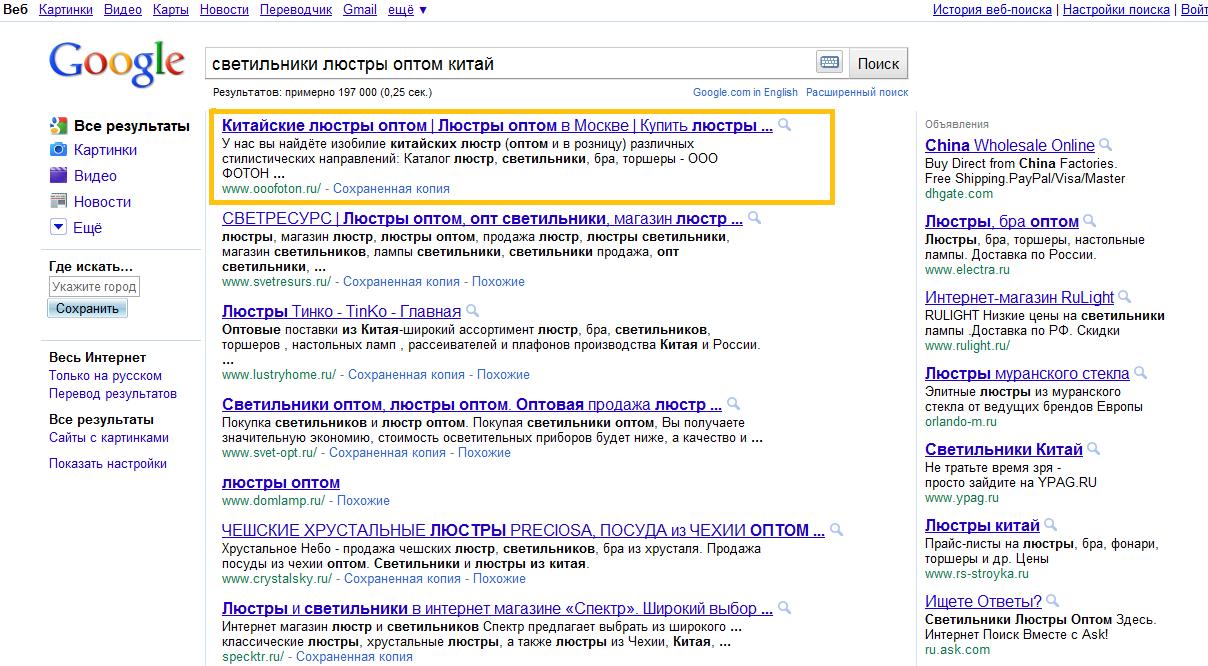The height and width of the screenshot is (666, 1208).
Task: Open Интернет-магазин RuLight ad link
Action: click(x=1019, y=298)
